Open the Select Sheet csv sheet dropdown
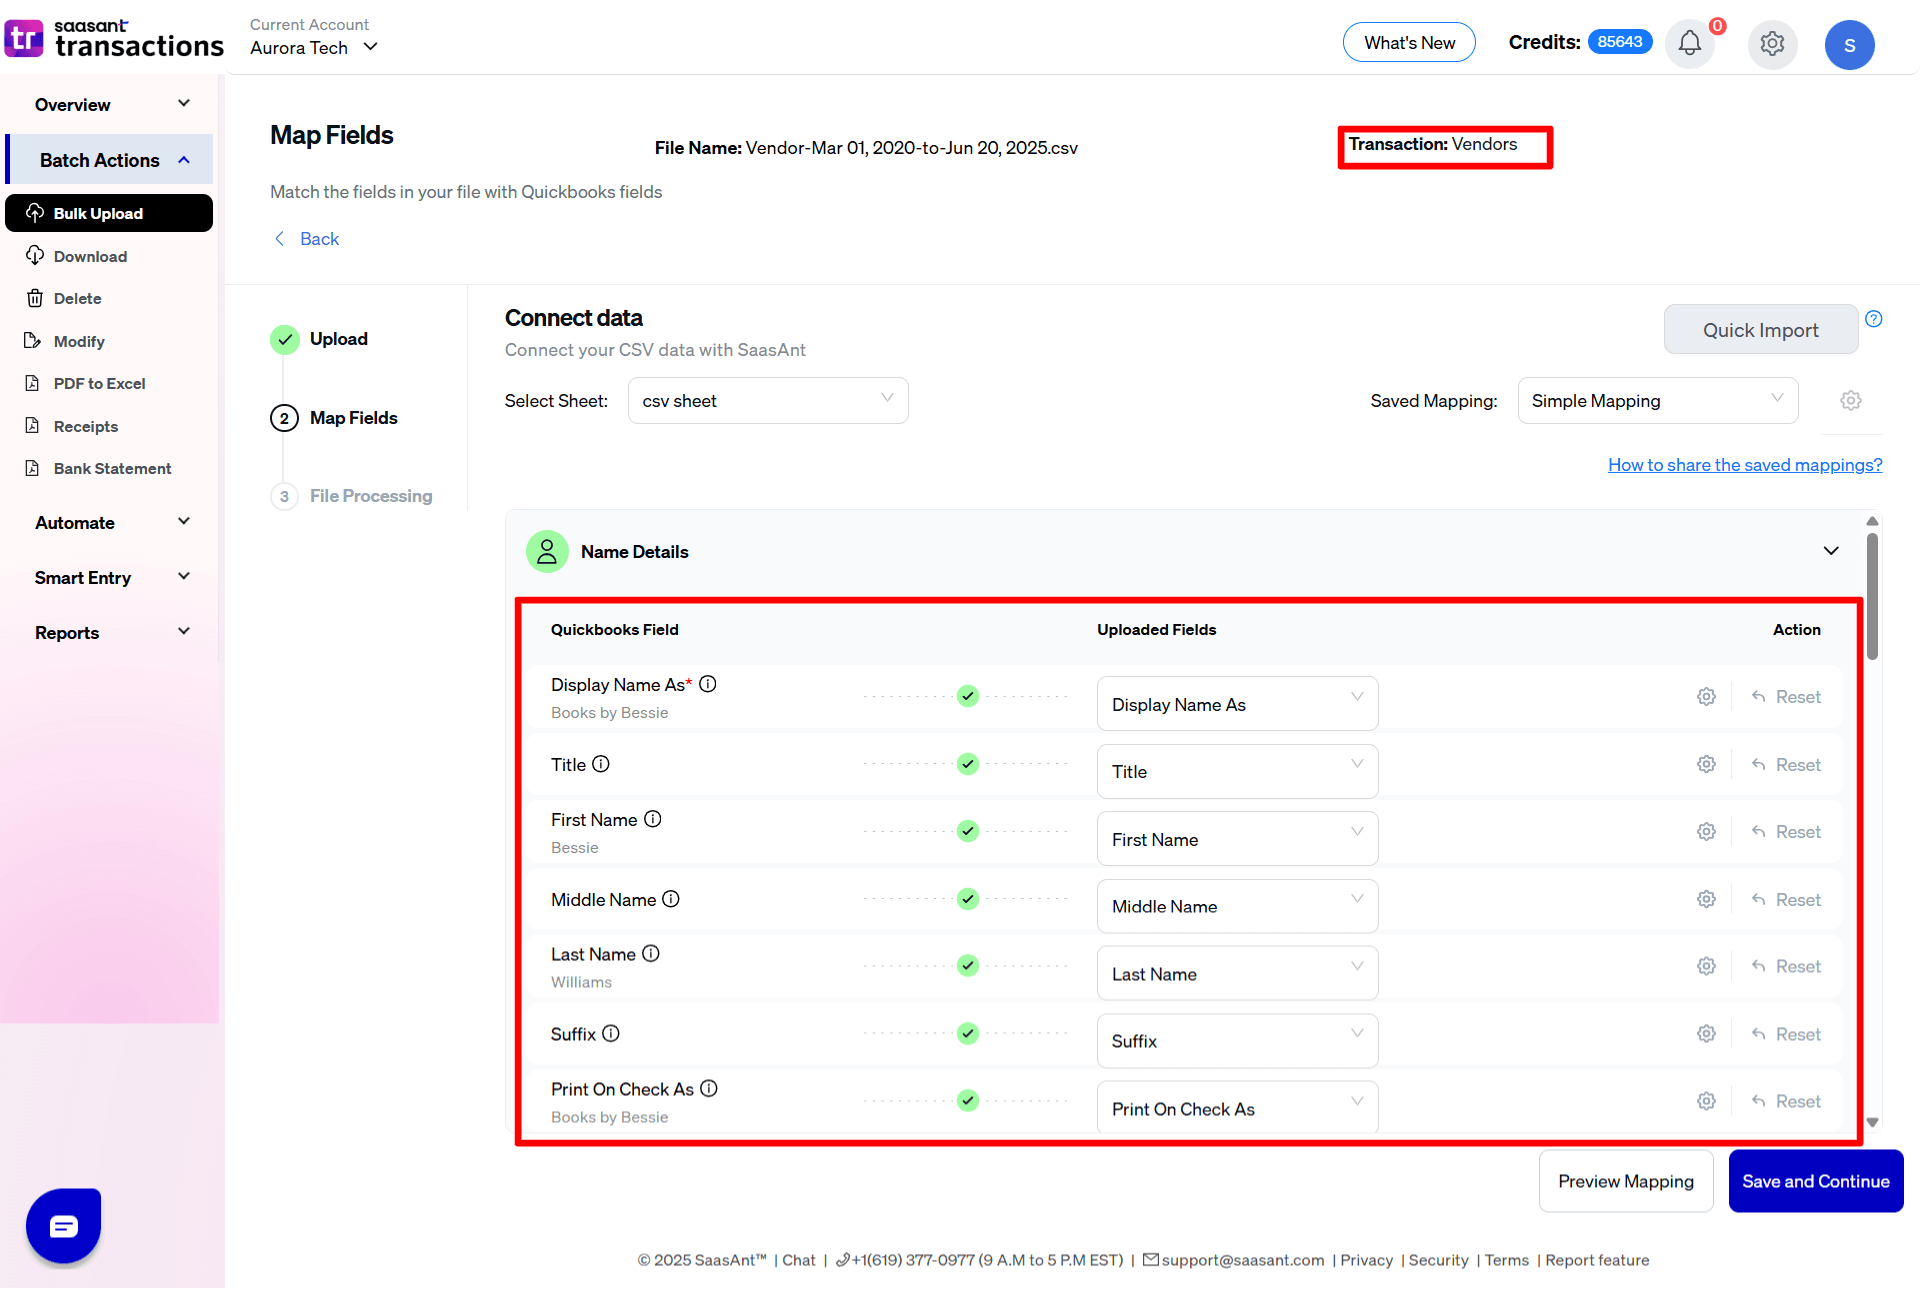This screenshot has width=1920, height=1290. click(768, 400)
